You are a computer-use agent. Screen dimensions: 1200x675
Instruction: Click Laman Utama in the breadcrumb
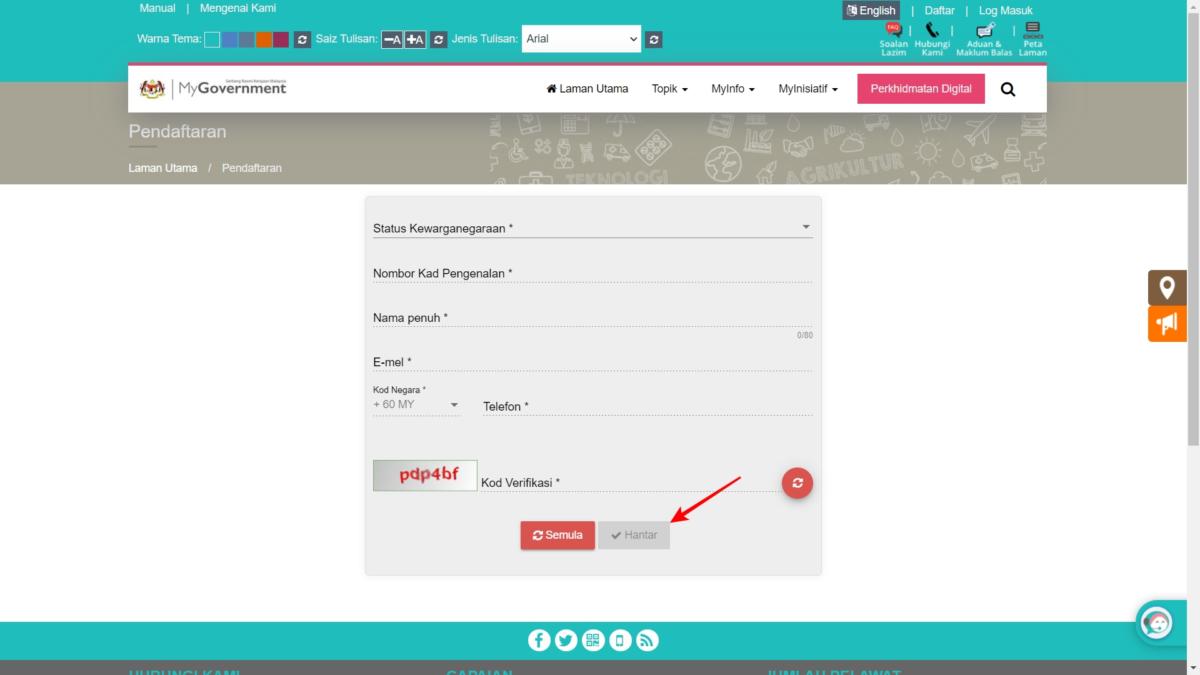pyautogui.click(x=163, y=168)
